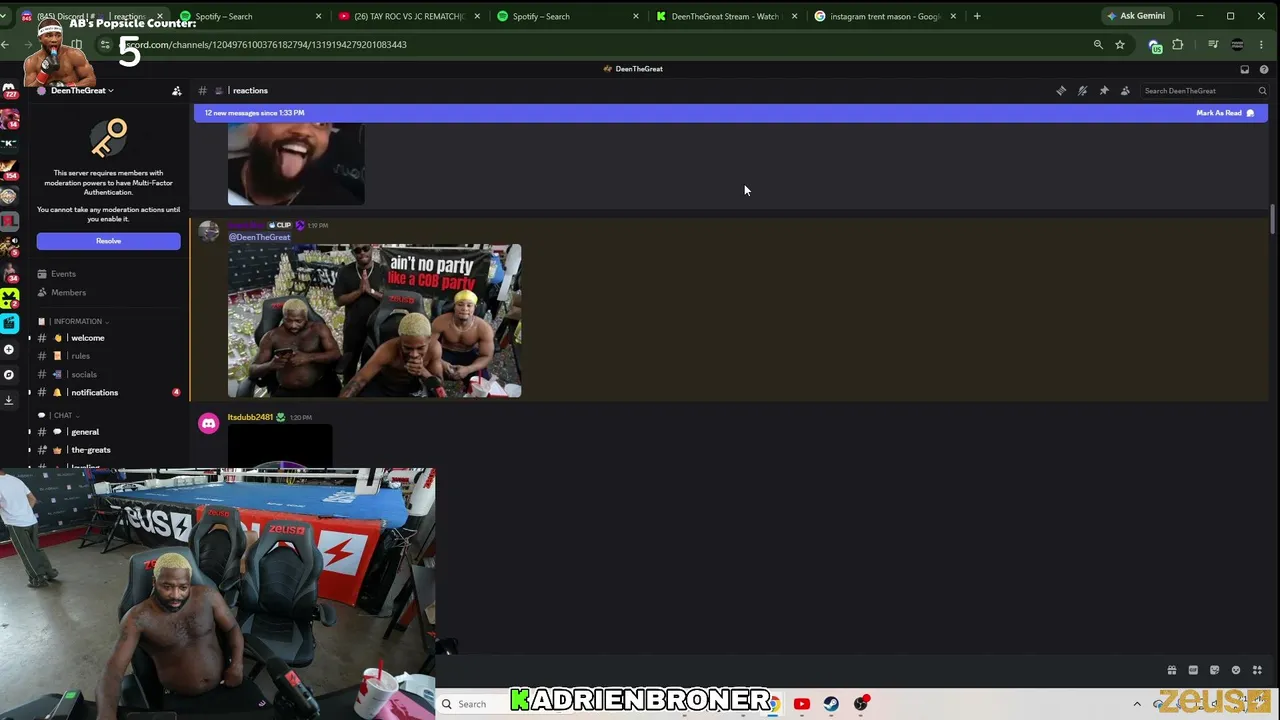Image resolution: width=1280 pixels, height=720 pixels.
Task: Click the Itsdubb2481 username
Action: (x=250, y=417)
